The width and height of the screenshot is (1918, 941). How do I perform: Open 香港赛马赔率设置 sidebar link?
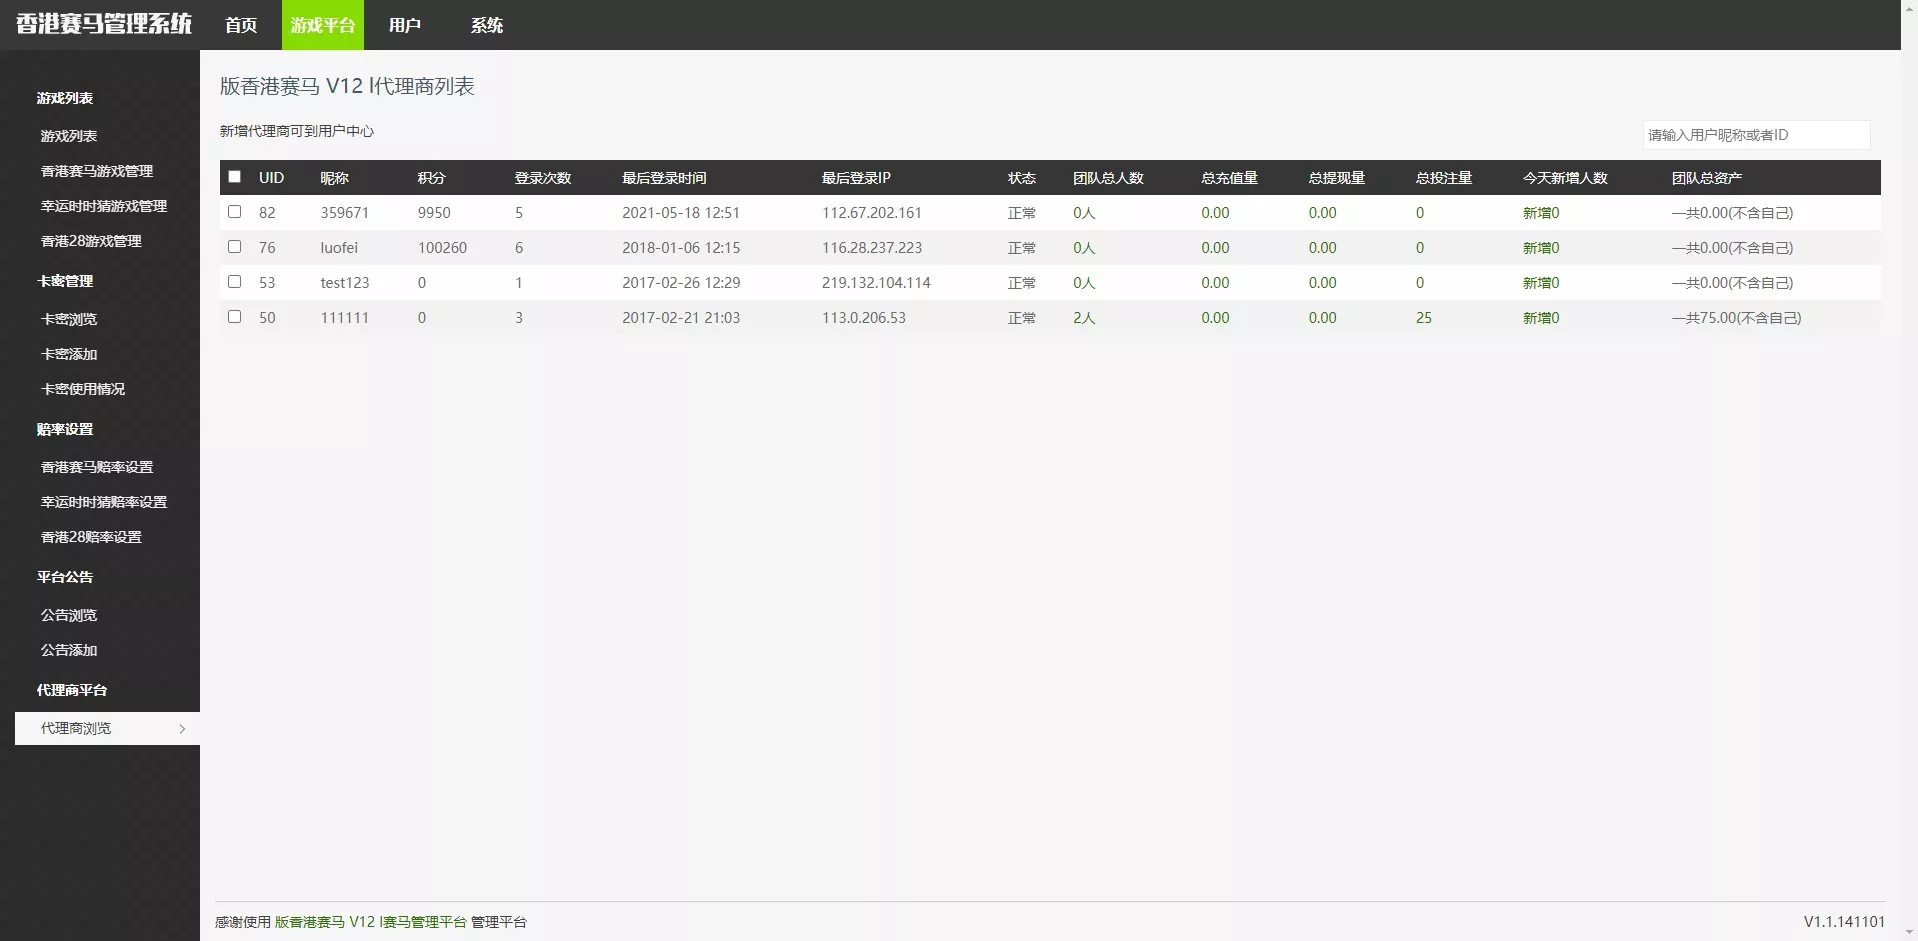click(x=97, y=467)
